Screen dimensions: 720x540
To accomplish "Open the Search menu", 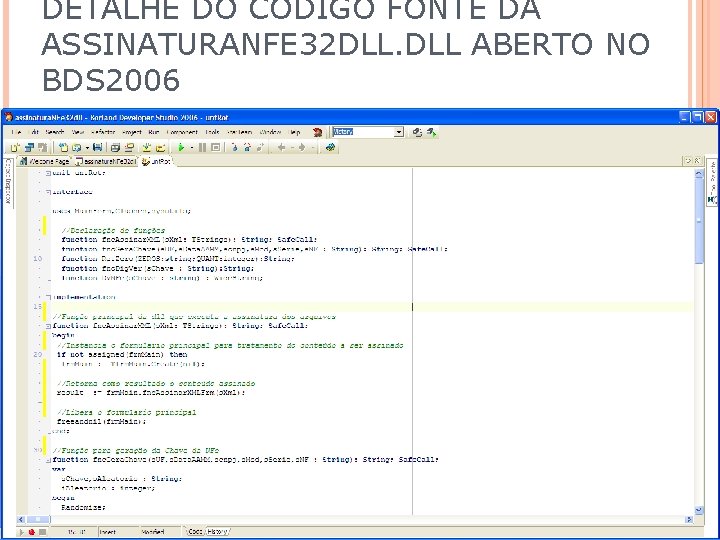I will tap(55, 132).
